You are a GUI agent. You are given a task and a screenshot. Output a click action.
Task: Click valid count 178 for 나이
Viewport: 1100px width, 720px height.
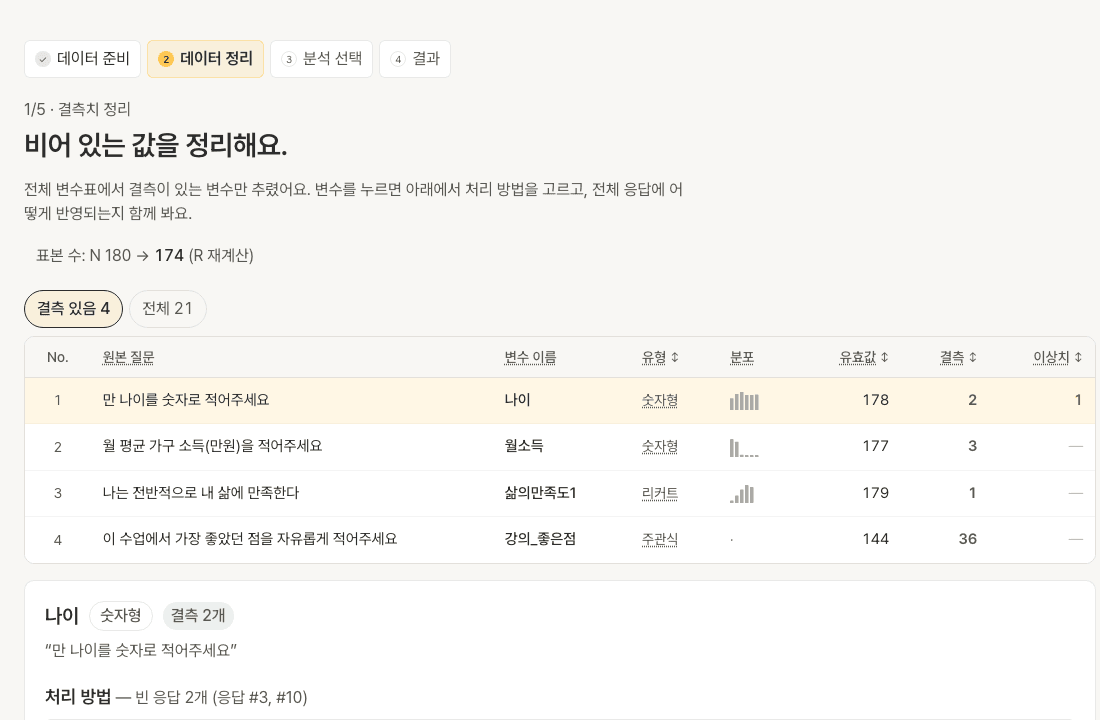(x=876, y=400)
